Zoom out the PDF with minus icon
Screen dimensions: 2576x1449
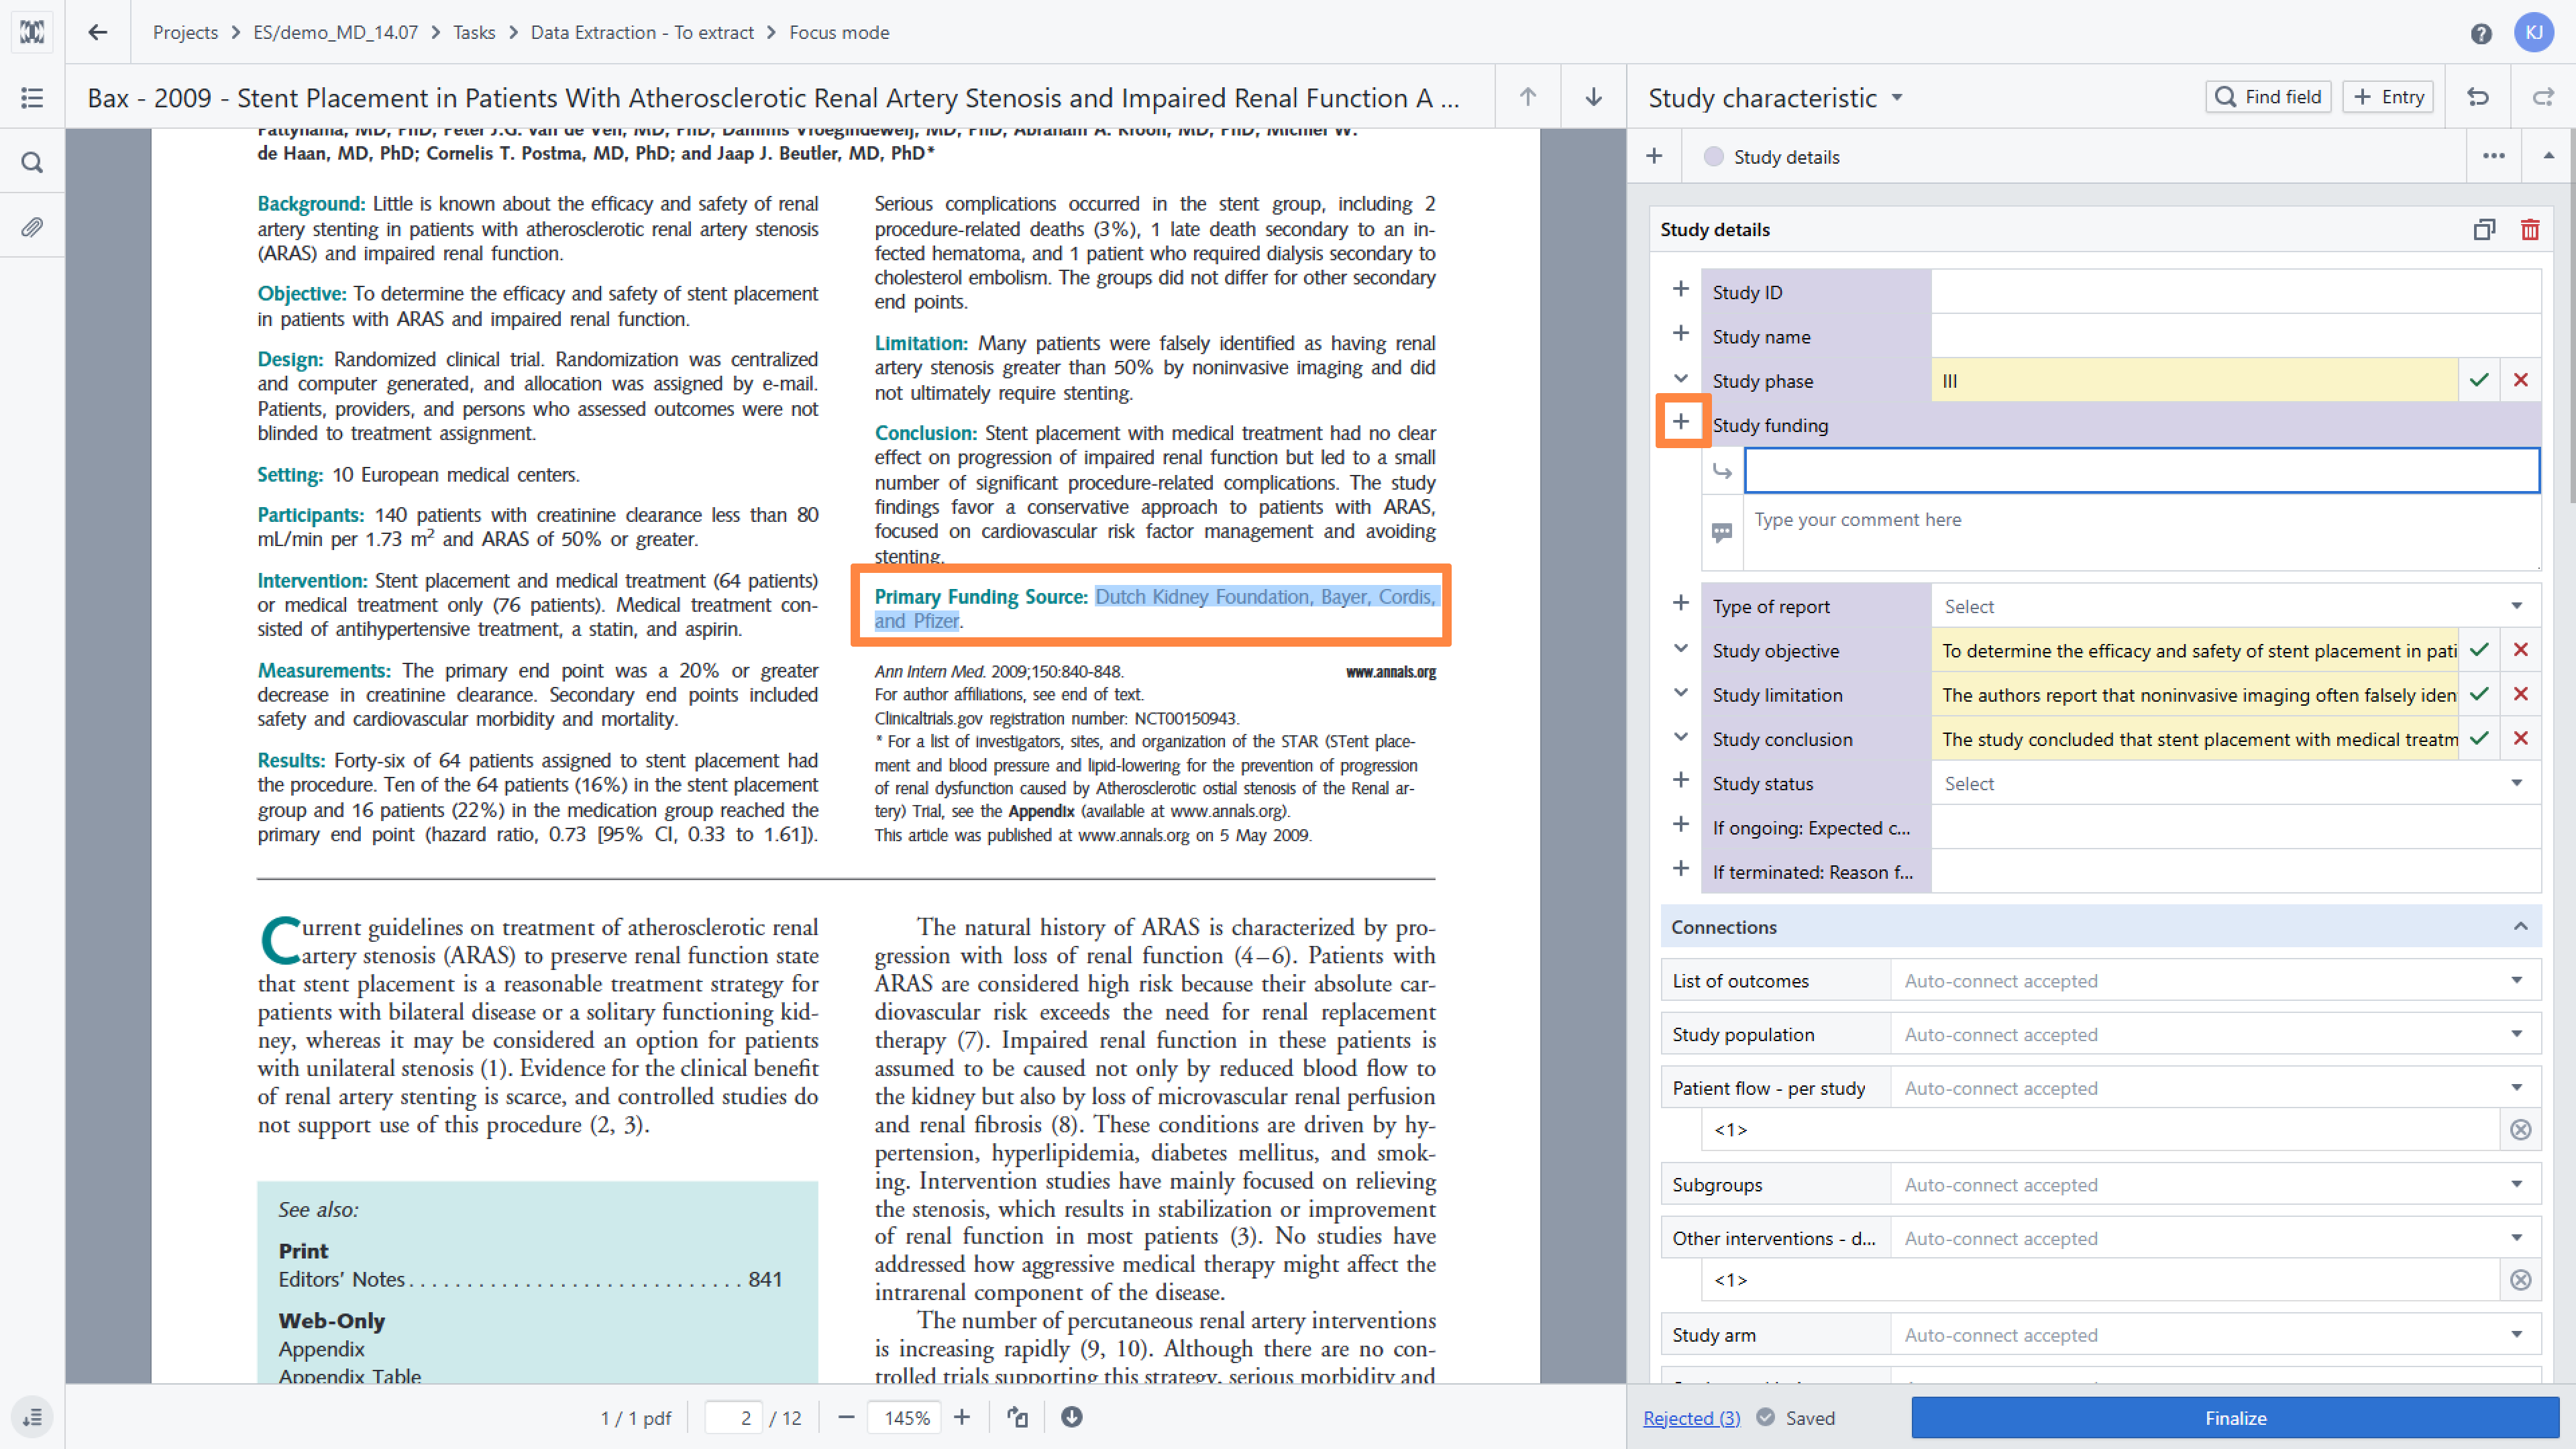(846, 1417)
